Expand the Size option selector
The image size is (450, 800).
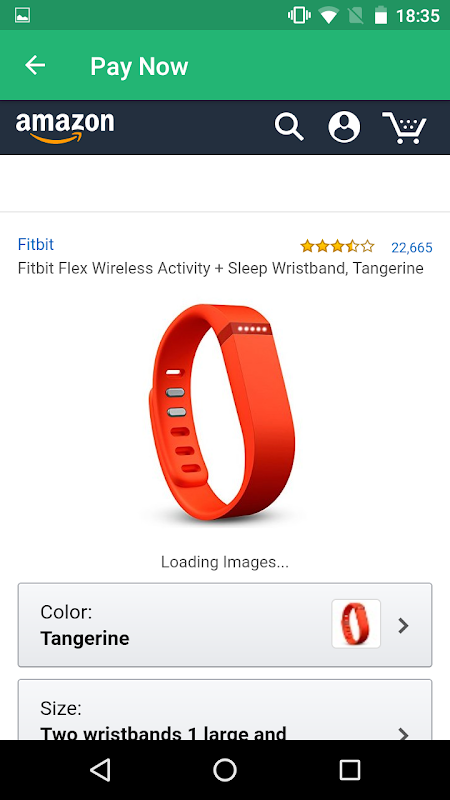(225, 710)
